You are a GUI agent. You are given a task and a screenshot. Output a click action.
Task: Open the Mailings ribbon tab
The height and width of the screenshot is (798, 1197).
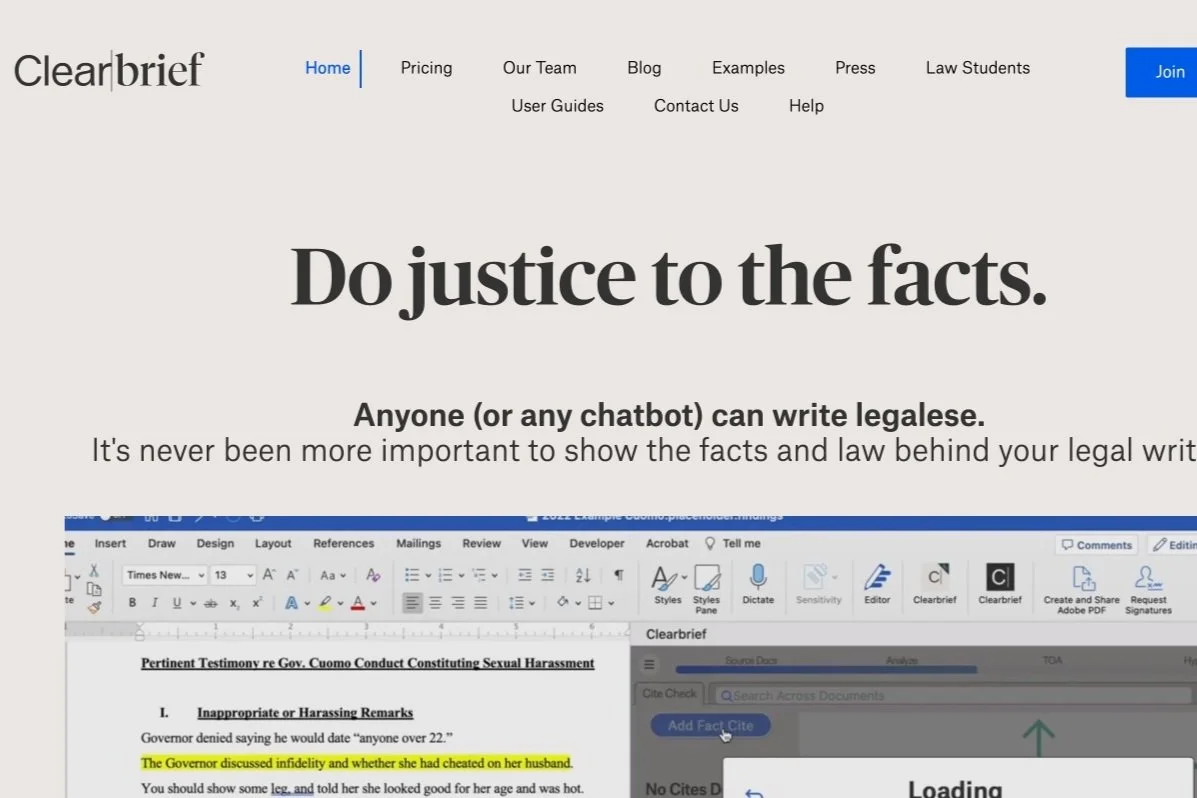coord(418,544)
